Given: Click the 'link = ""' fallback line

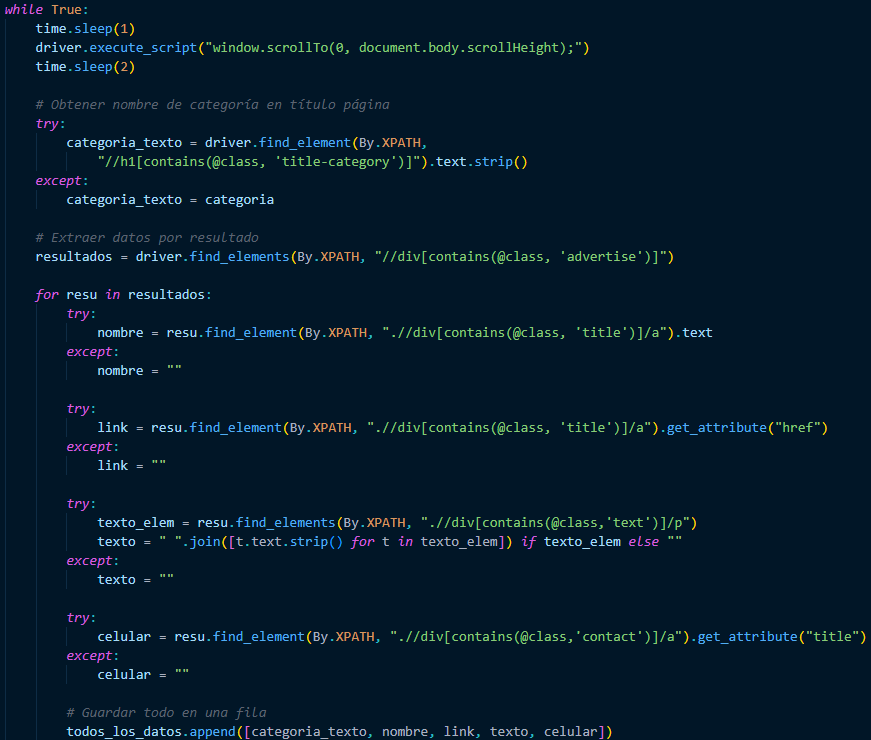Looking at the screenshot, I should point(132,466).
